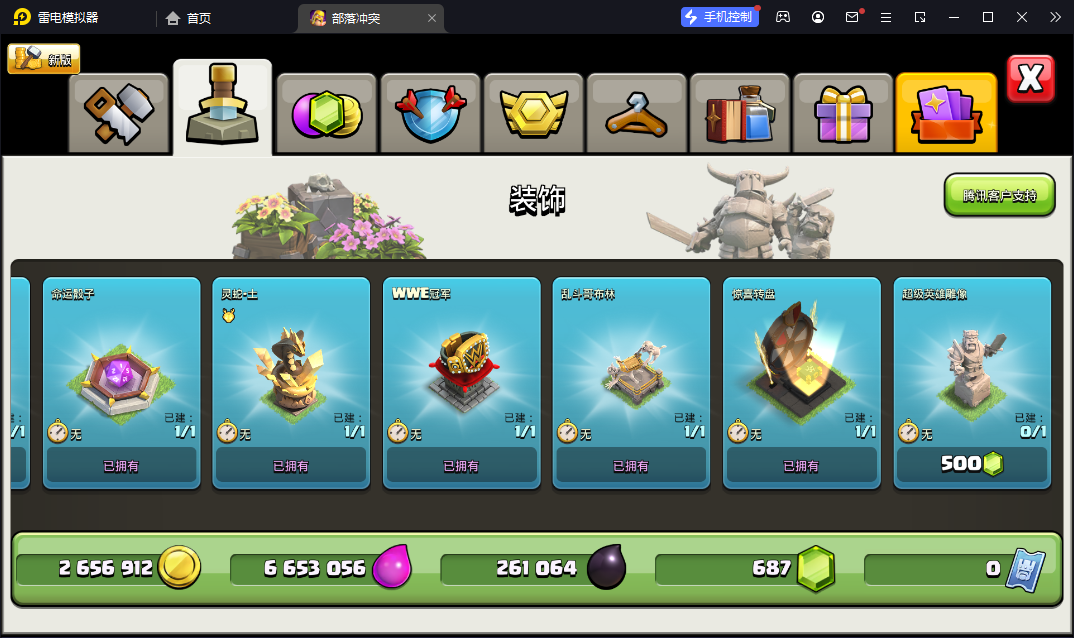Image resolution: width=1074 pixels, height=638 pixels.
Task: Open the green gem and coins resources tab
Action: tap(327, 113)
